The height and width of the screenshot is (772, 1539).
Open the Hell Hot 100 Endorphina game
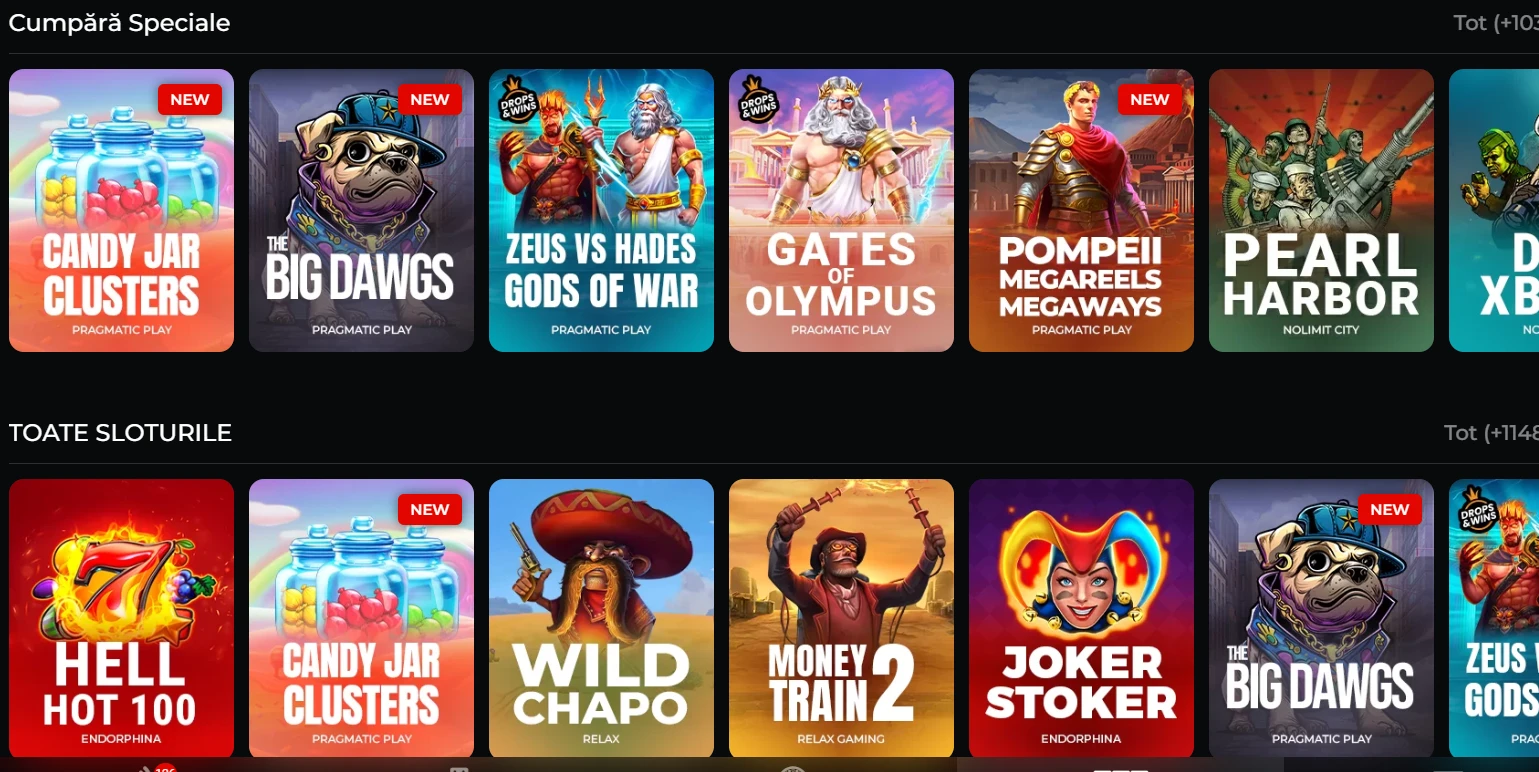coord(121,619)
